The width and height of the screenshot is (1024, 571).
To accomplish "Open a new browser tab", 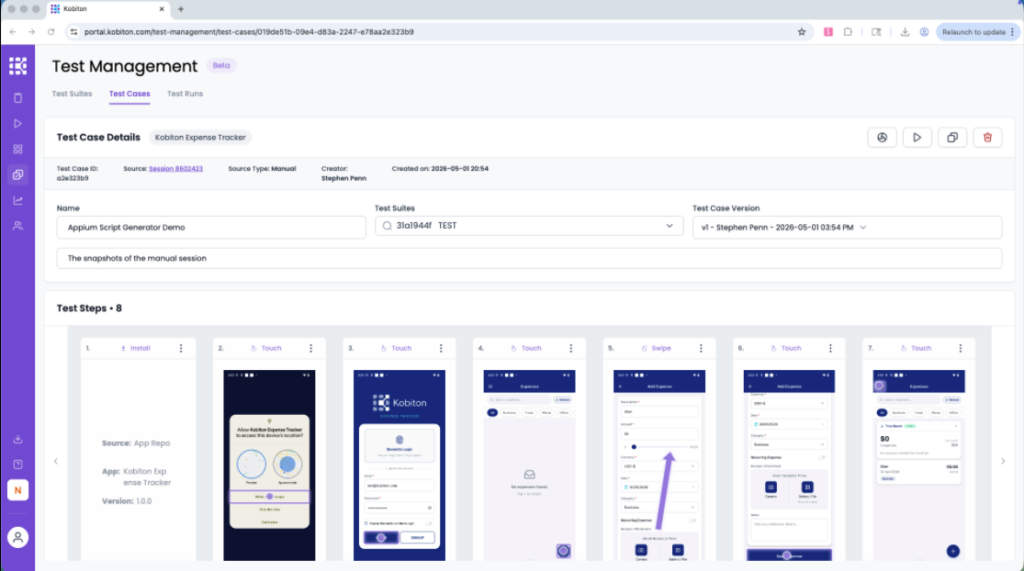I will (x=181, y=9).
